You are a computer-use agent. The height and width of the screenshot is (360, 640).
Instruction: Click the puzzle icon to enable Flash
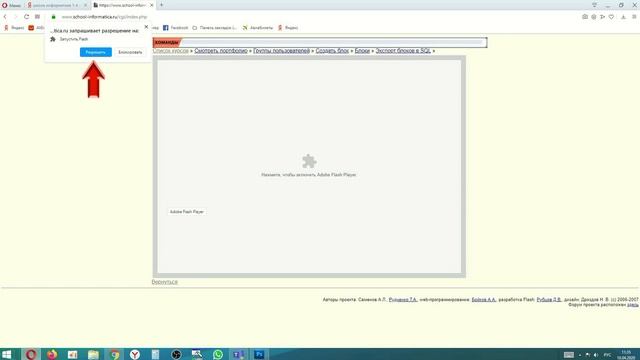(309, 161)
